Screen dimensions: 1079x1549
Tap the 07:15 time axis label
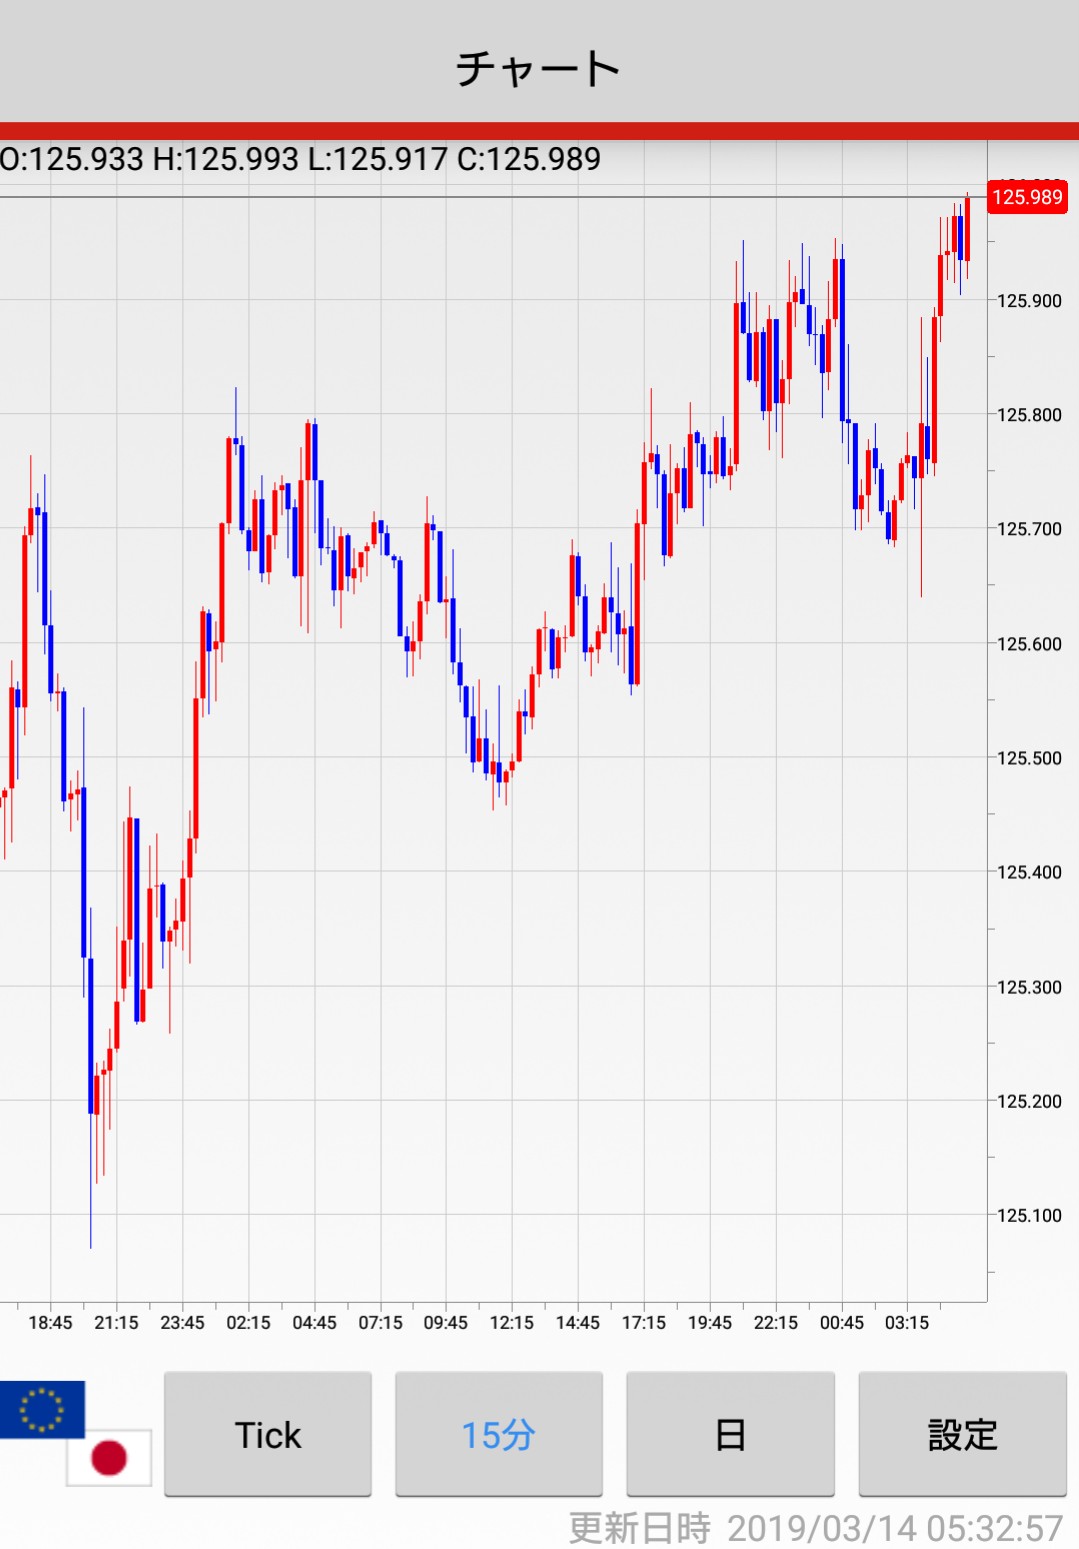(x=380, y=1322)
